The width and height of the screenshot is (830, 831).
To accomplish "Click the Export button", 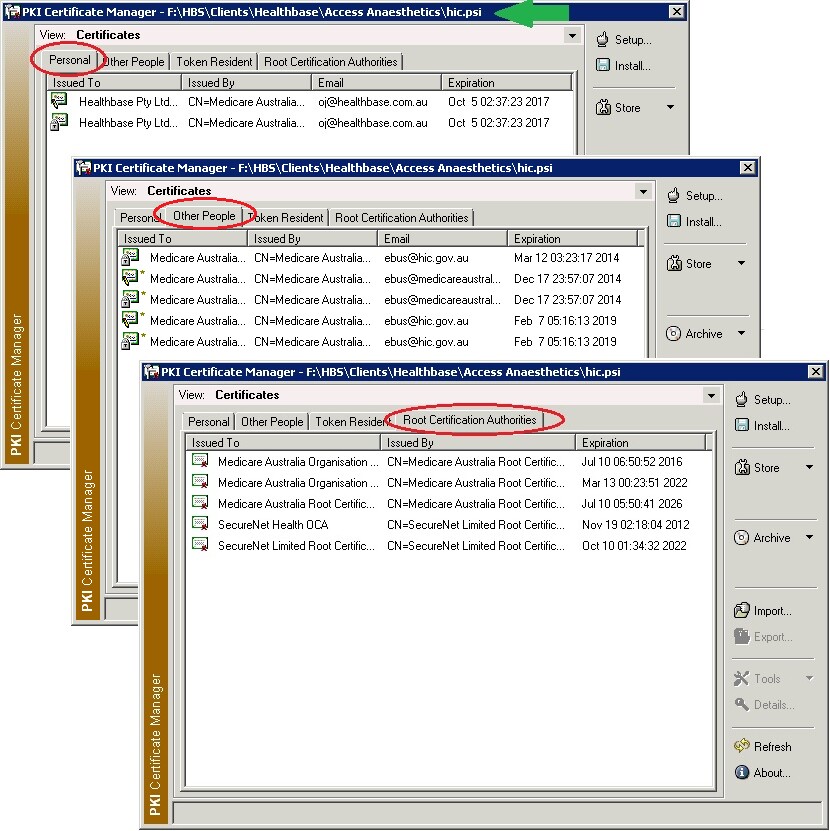I will 764,636.
